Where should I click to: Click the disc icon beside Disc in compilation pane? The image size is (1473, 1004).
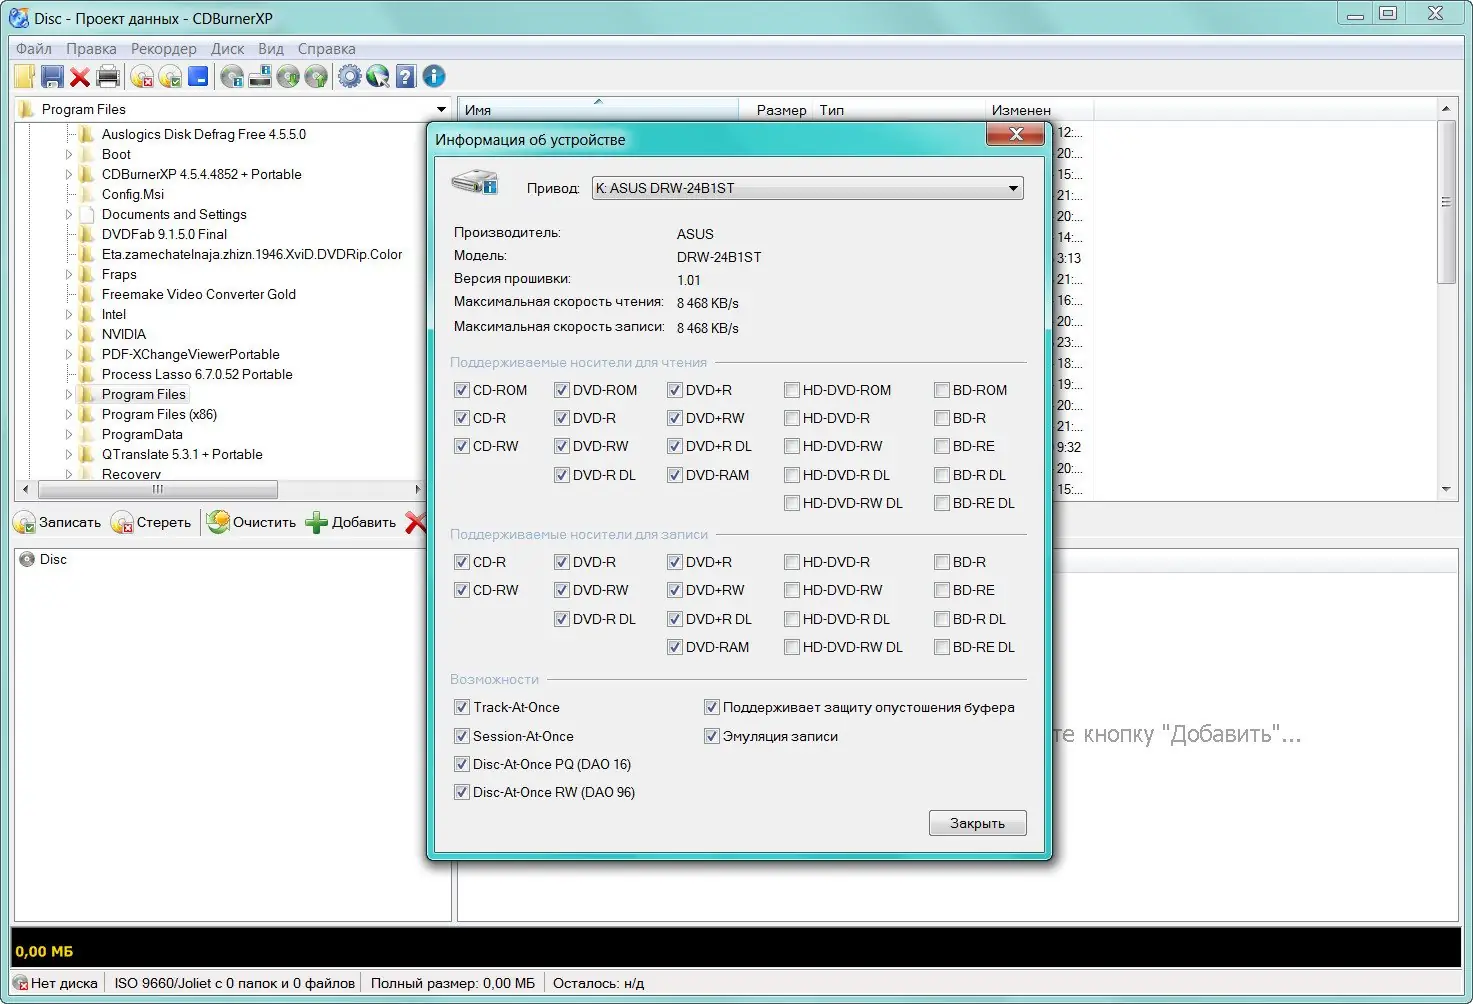pos(27,560)
